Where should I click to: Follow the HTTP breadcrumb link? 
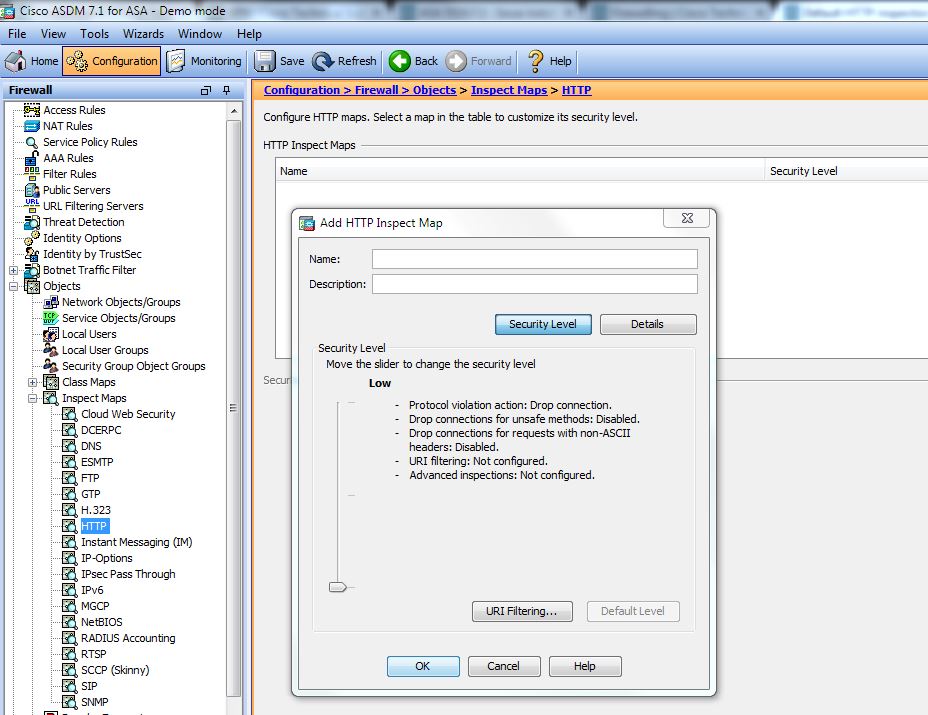click(576, 90)
